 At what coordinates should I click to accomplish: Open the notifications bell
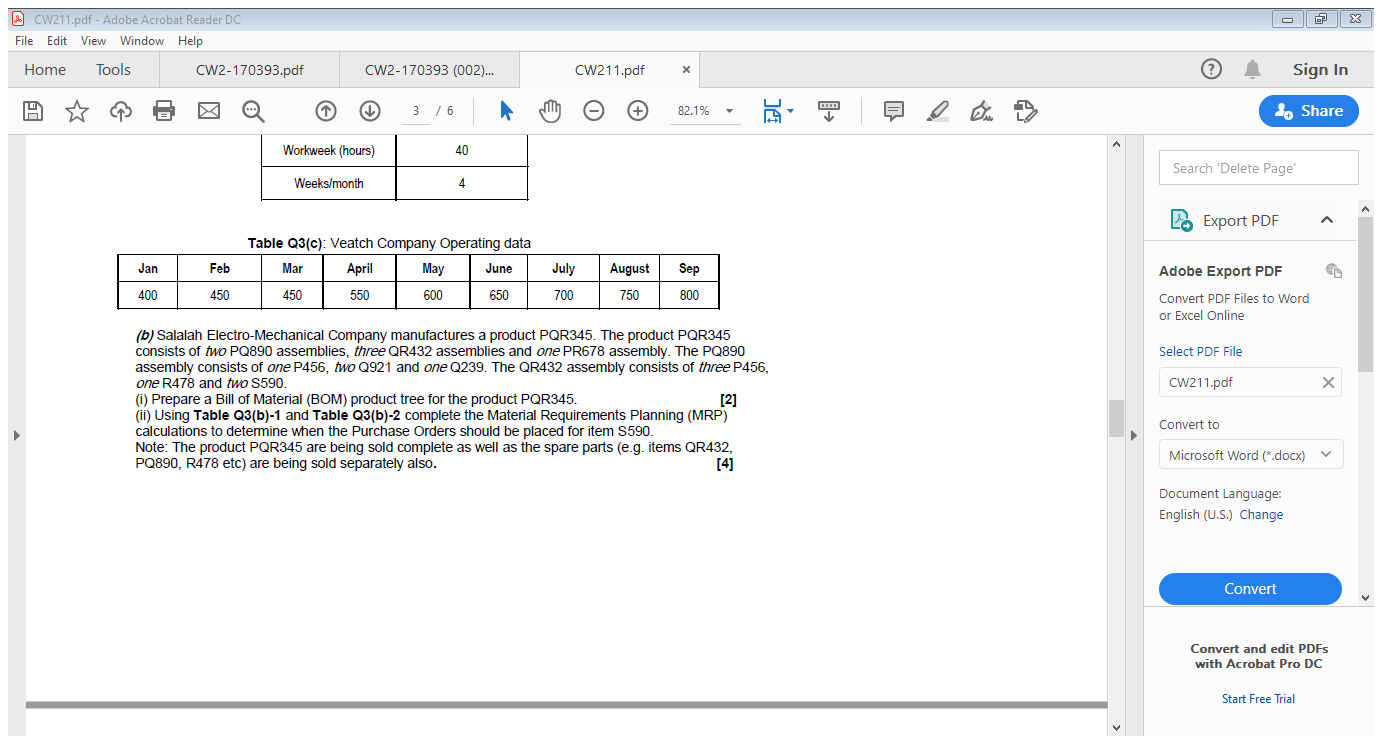pos(1252,69)
